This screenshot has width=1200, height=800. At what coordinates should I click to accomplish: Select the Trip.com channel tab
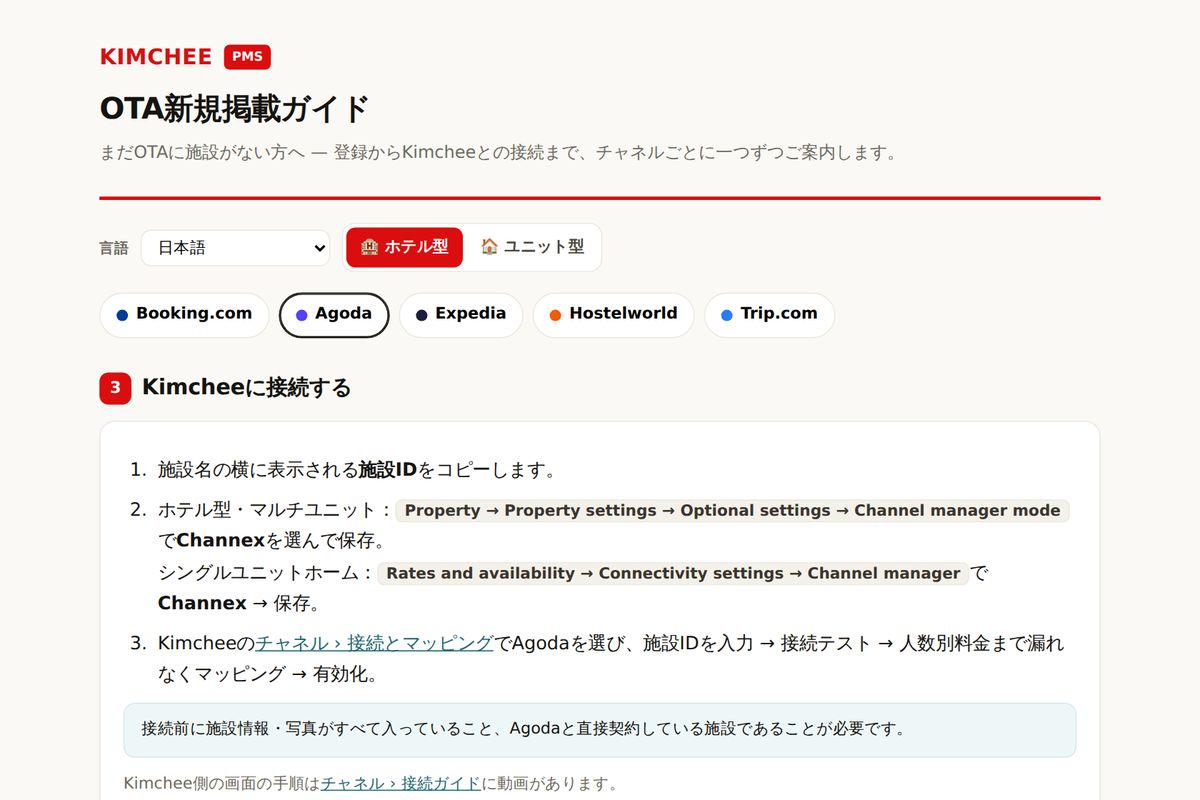click(769, 315)
